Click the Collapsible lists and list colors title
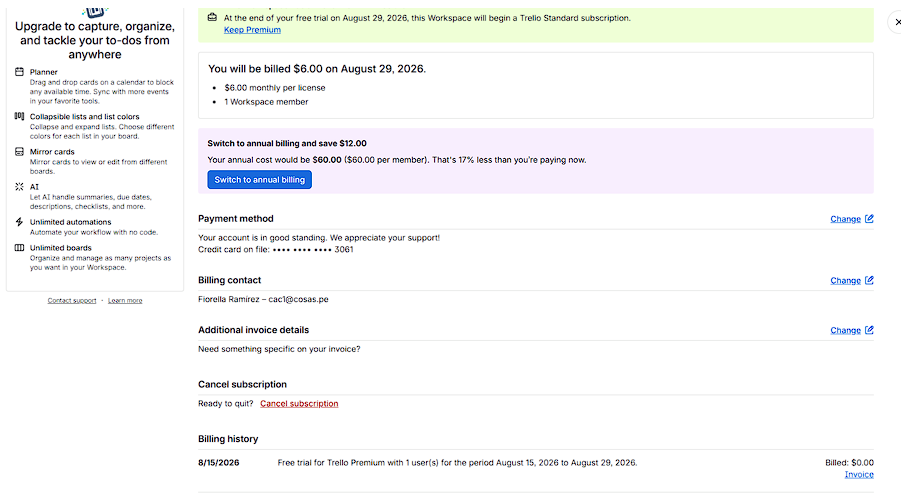This screenshot has width=901, height=501. [x=84, y=116]
